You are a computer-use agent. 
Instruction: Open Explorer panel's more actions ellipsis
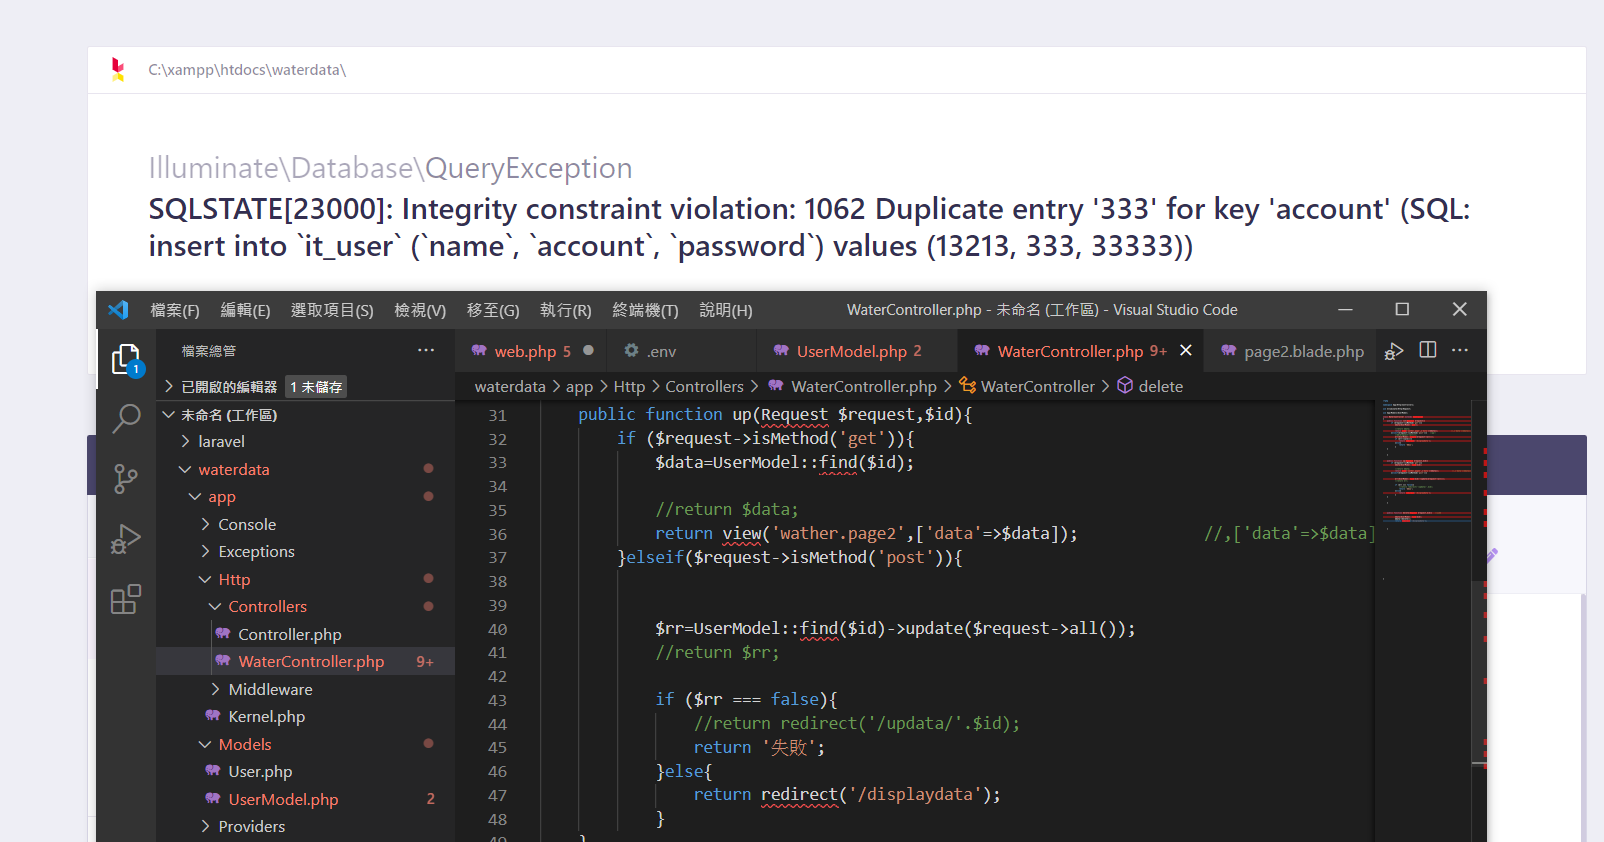coord(426,350)
